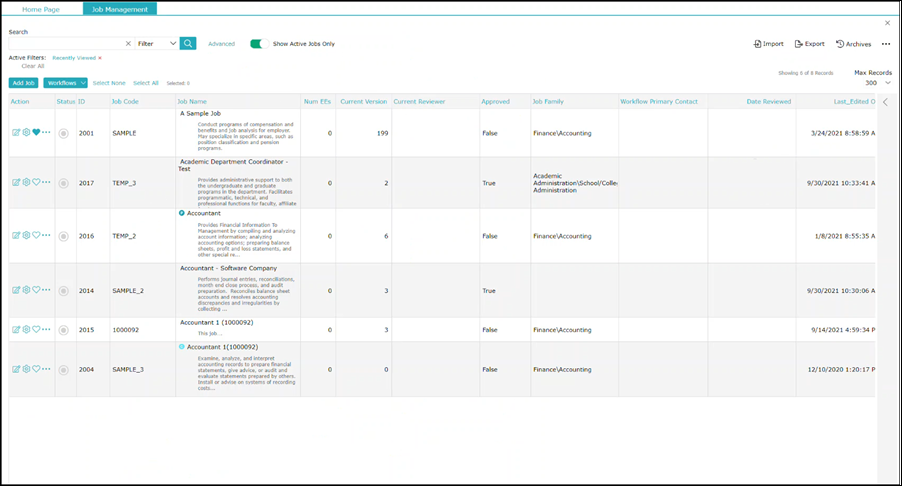Sort by Job Code column header
This screenshot has width=902, height=486.
[x=125, y=102]
